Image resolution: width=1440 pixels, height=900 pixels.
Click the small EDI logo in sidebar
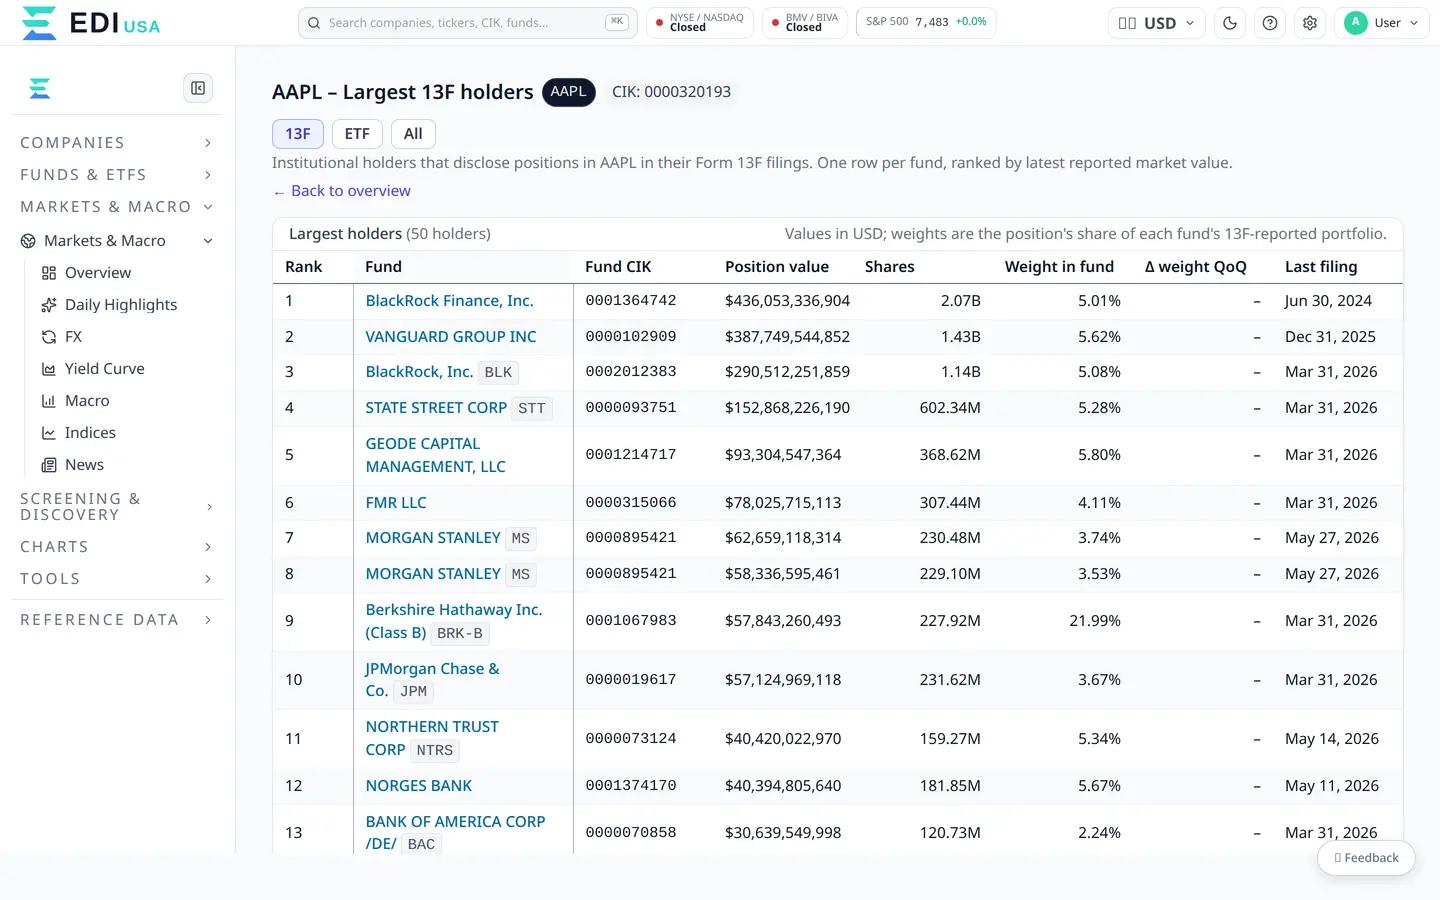(40, 89)
